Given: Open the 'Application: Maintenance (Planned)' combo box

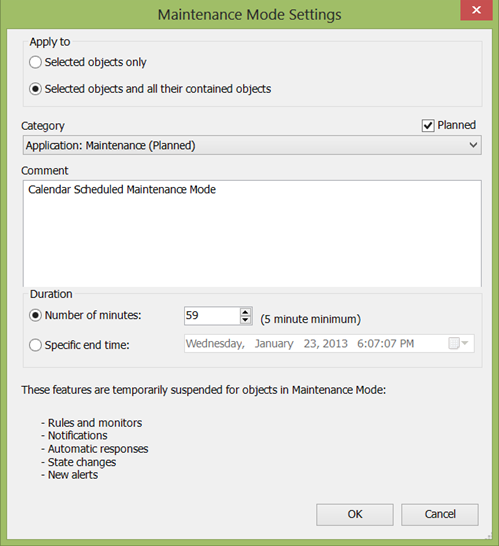Looking at the screenshot, I should tap(252, 145).
